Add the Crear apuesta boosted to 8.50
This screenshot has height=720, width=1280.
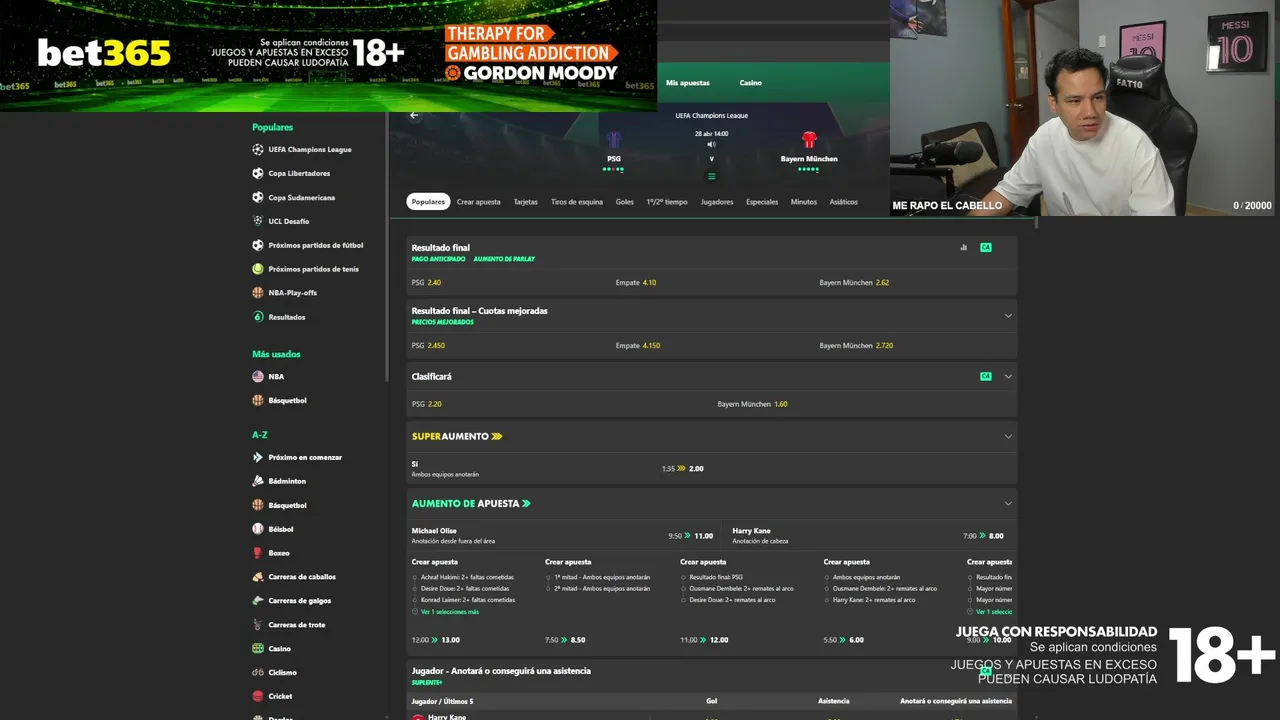(x=565, y=640)
